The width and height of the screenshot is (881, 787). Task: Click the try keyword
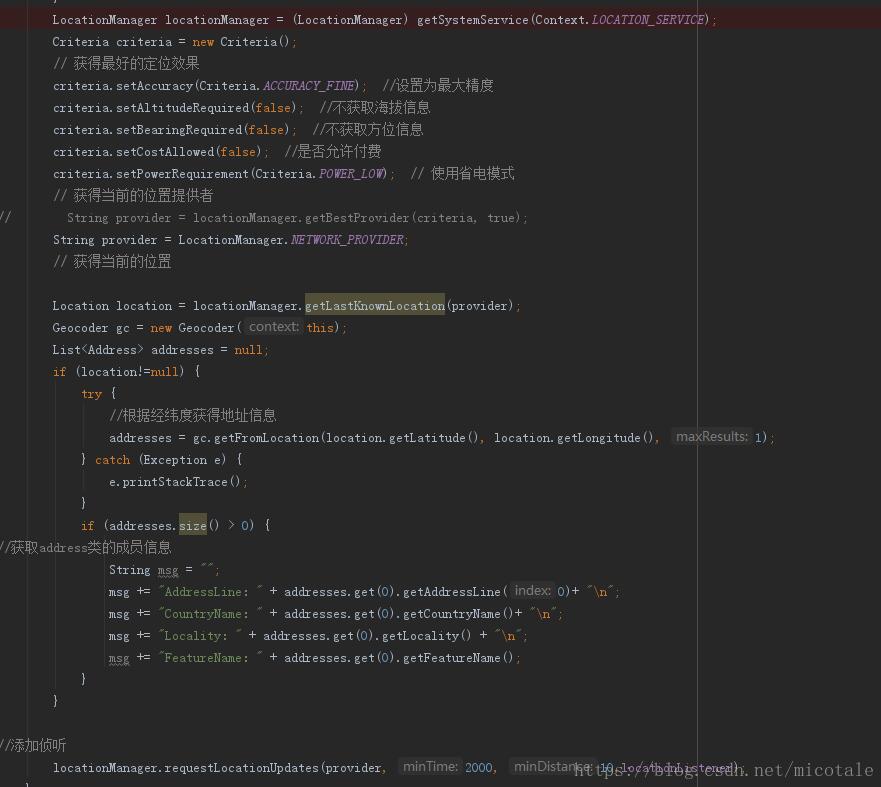point(92,394)
